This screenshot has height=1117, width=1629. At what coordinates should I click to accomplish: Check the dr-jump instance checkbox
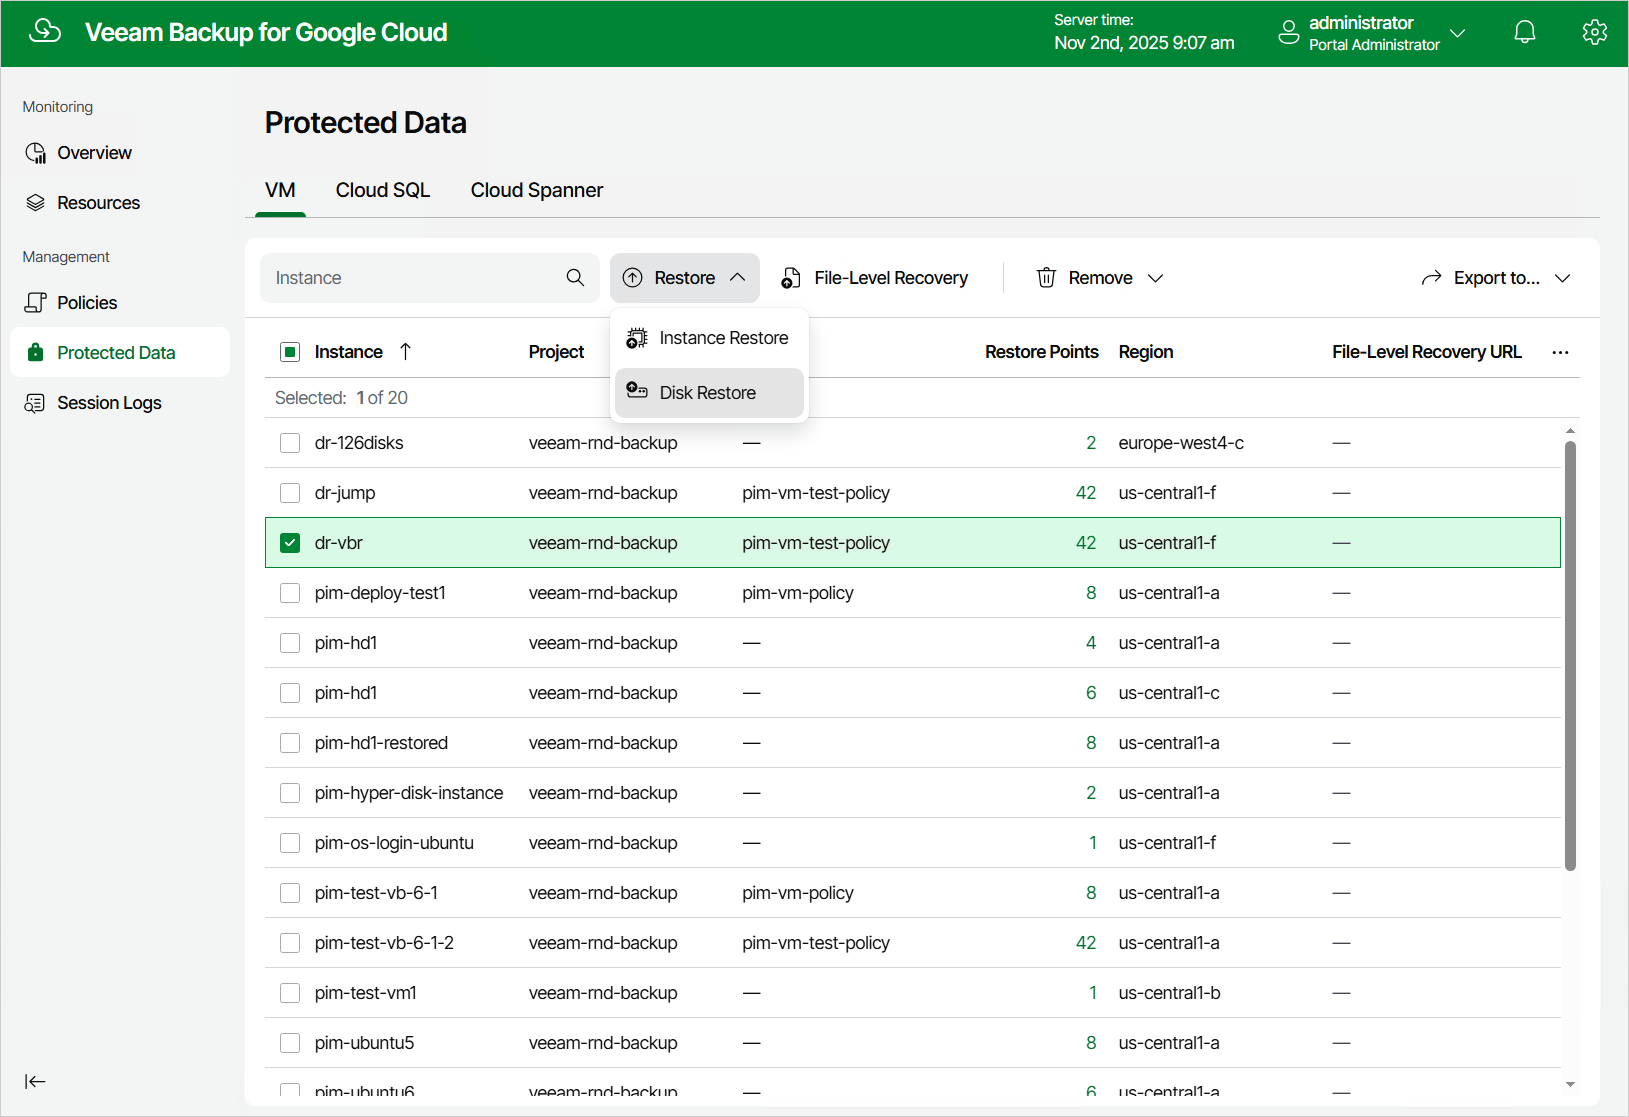(290, 493)
